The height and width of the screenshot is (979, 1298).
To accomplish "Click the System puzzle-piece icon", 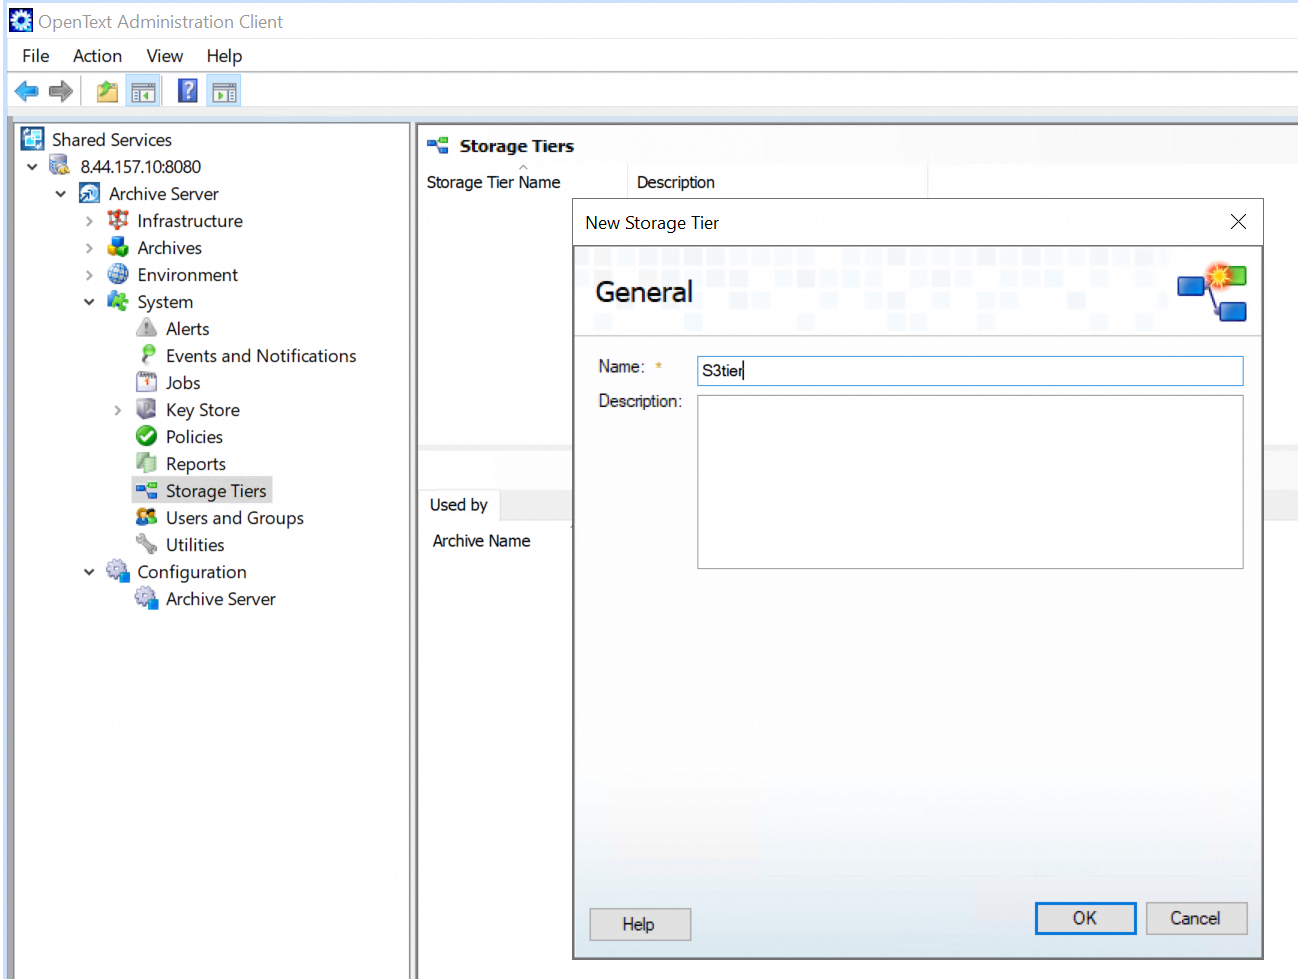I will coord(118,301).
